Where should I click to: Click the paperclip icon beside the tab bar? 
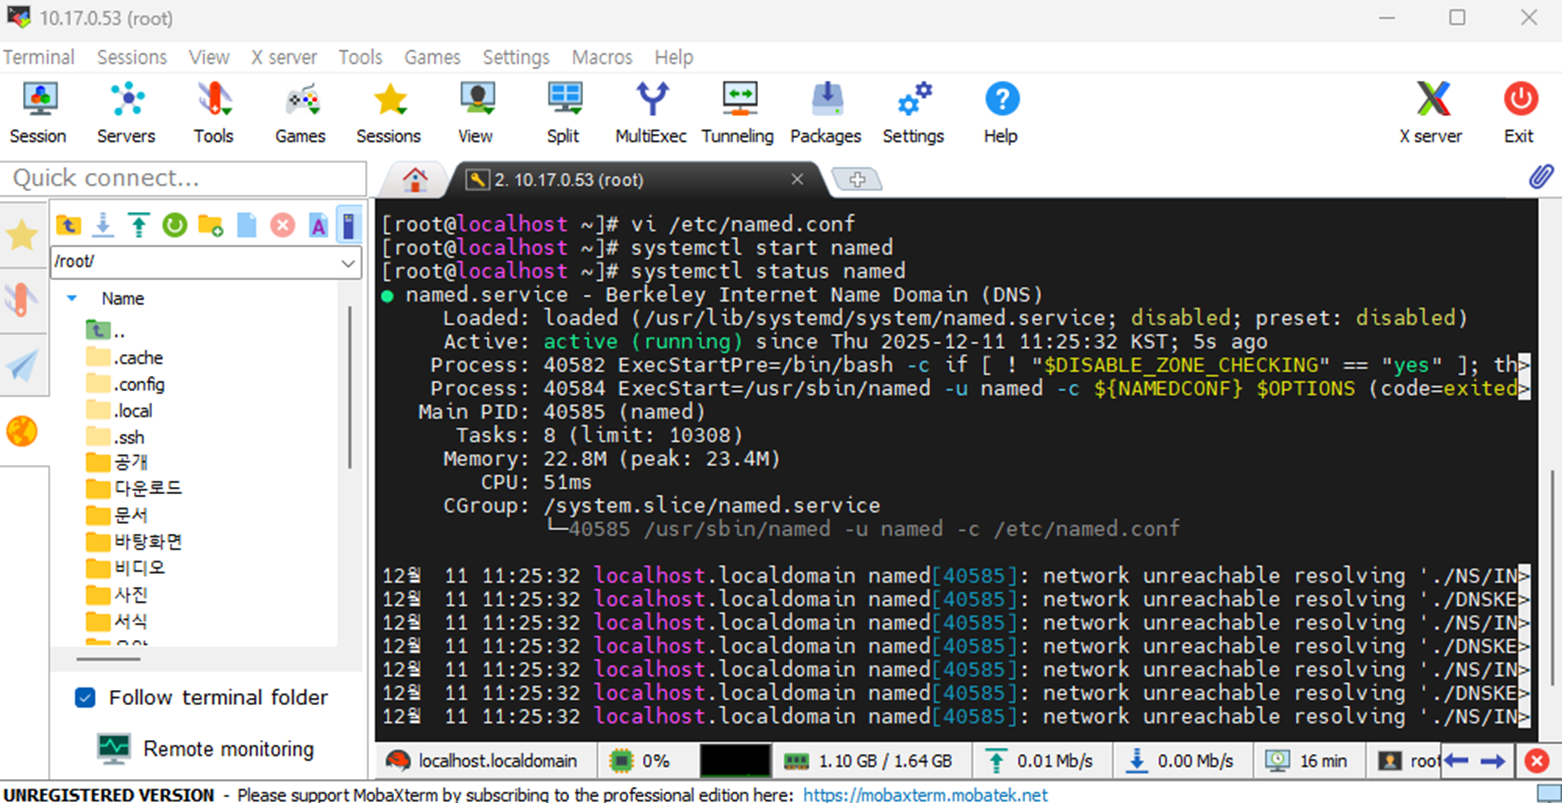coord(1541,177)
